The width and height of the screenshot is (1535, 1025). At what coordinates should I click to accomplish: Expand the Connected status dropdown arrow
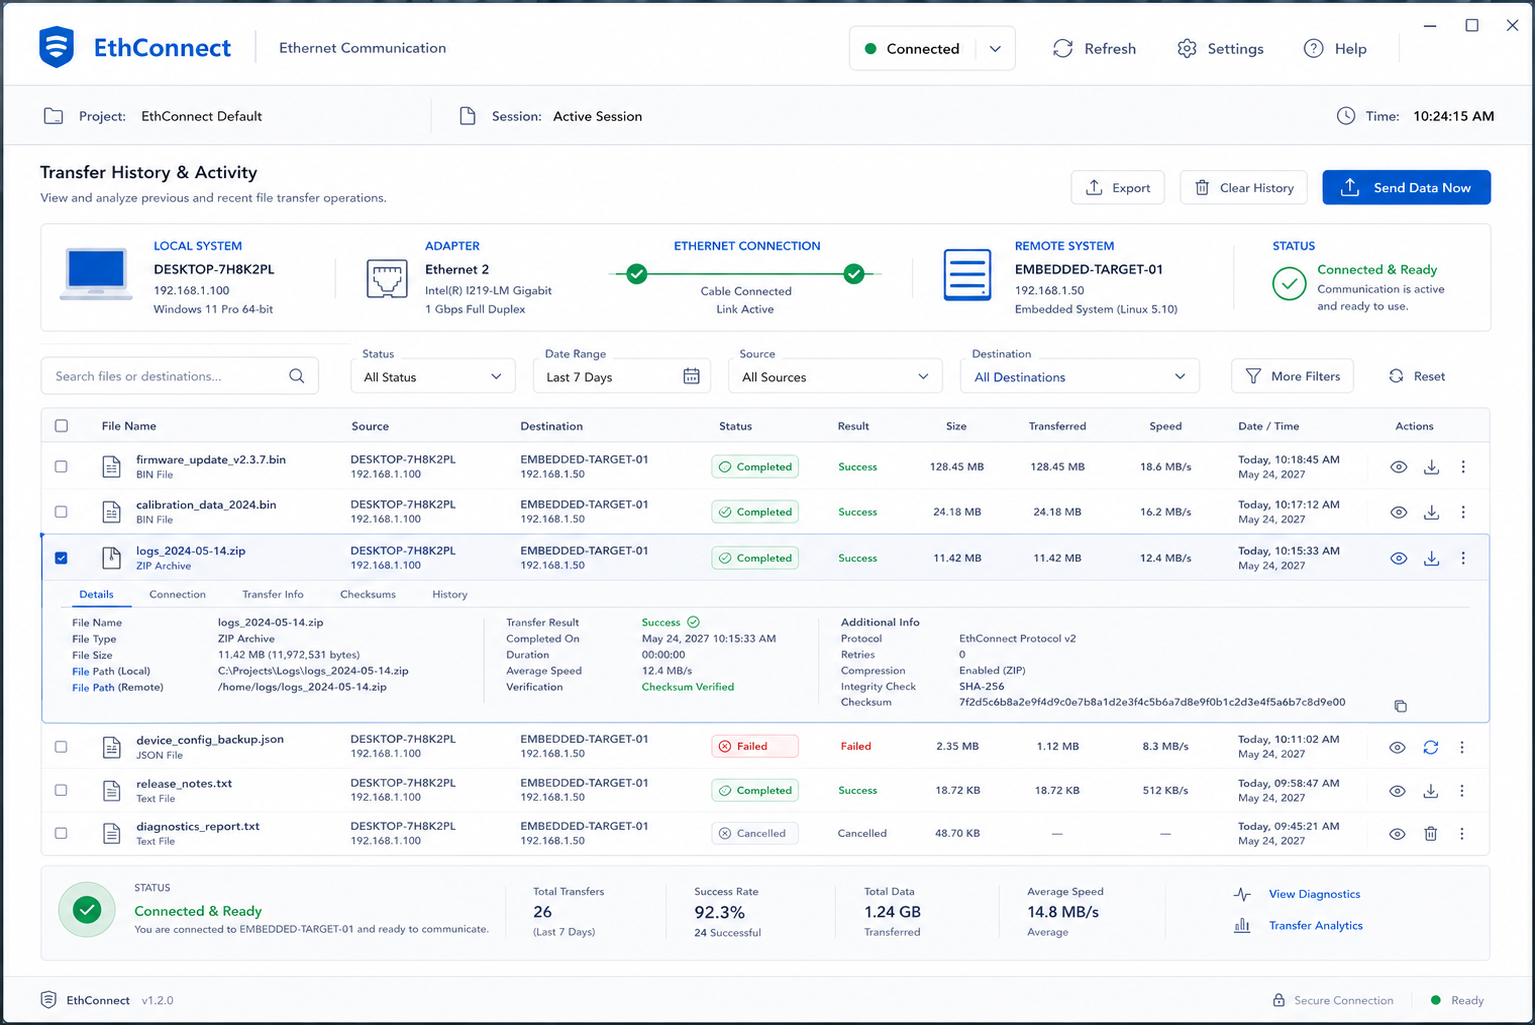pyautogui.click(x=995, y=49)
